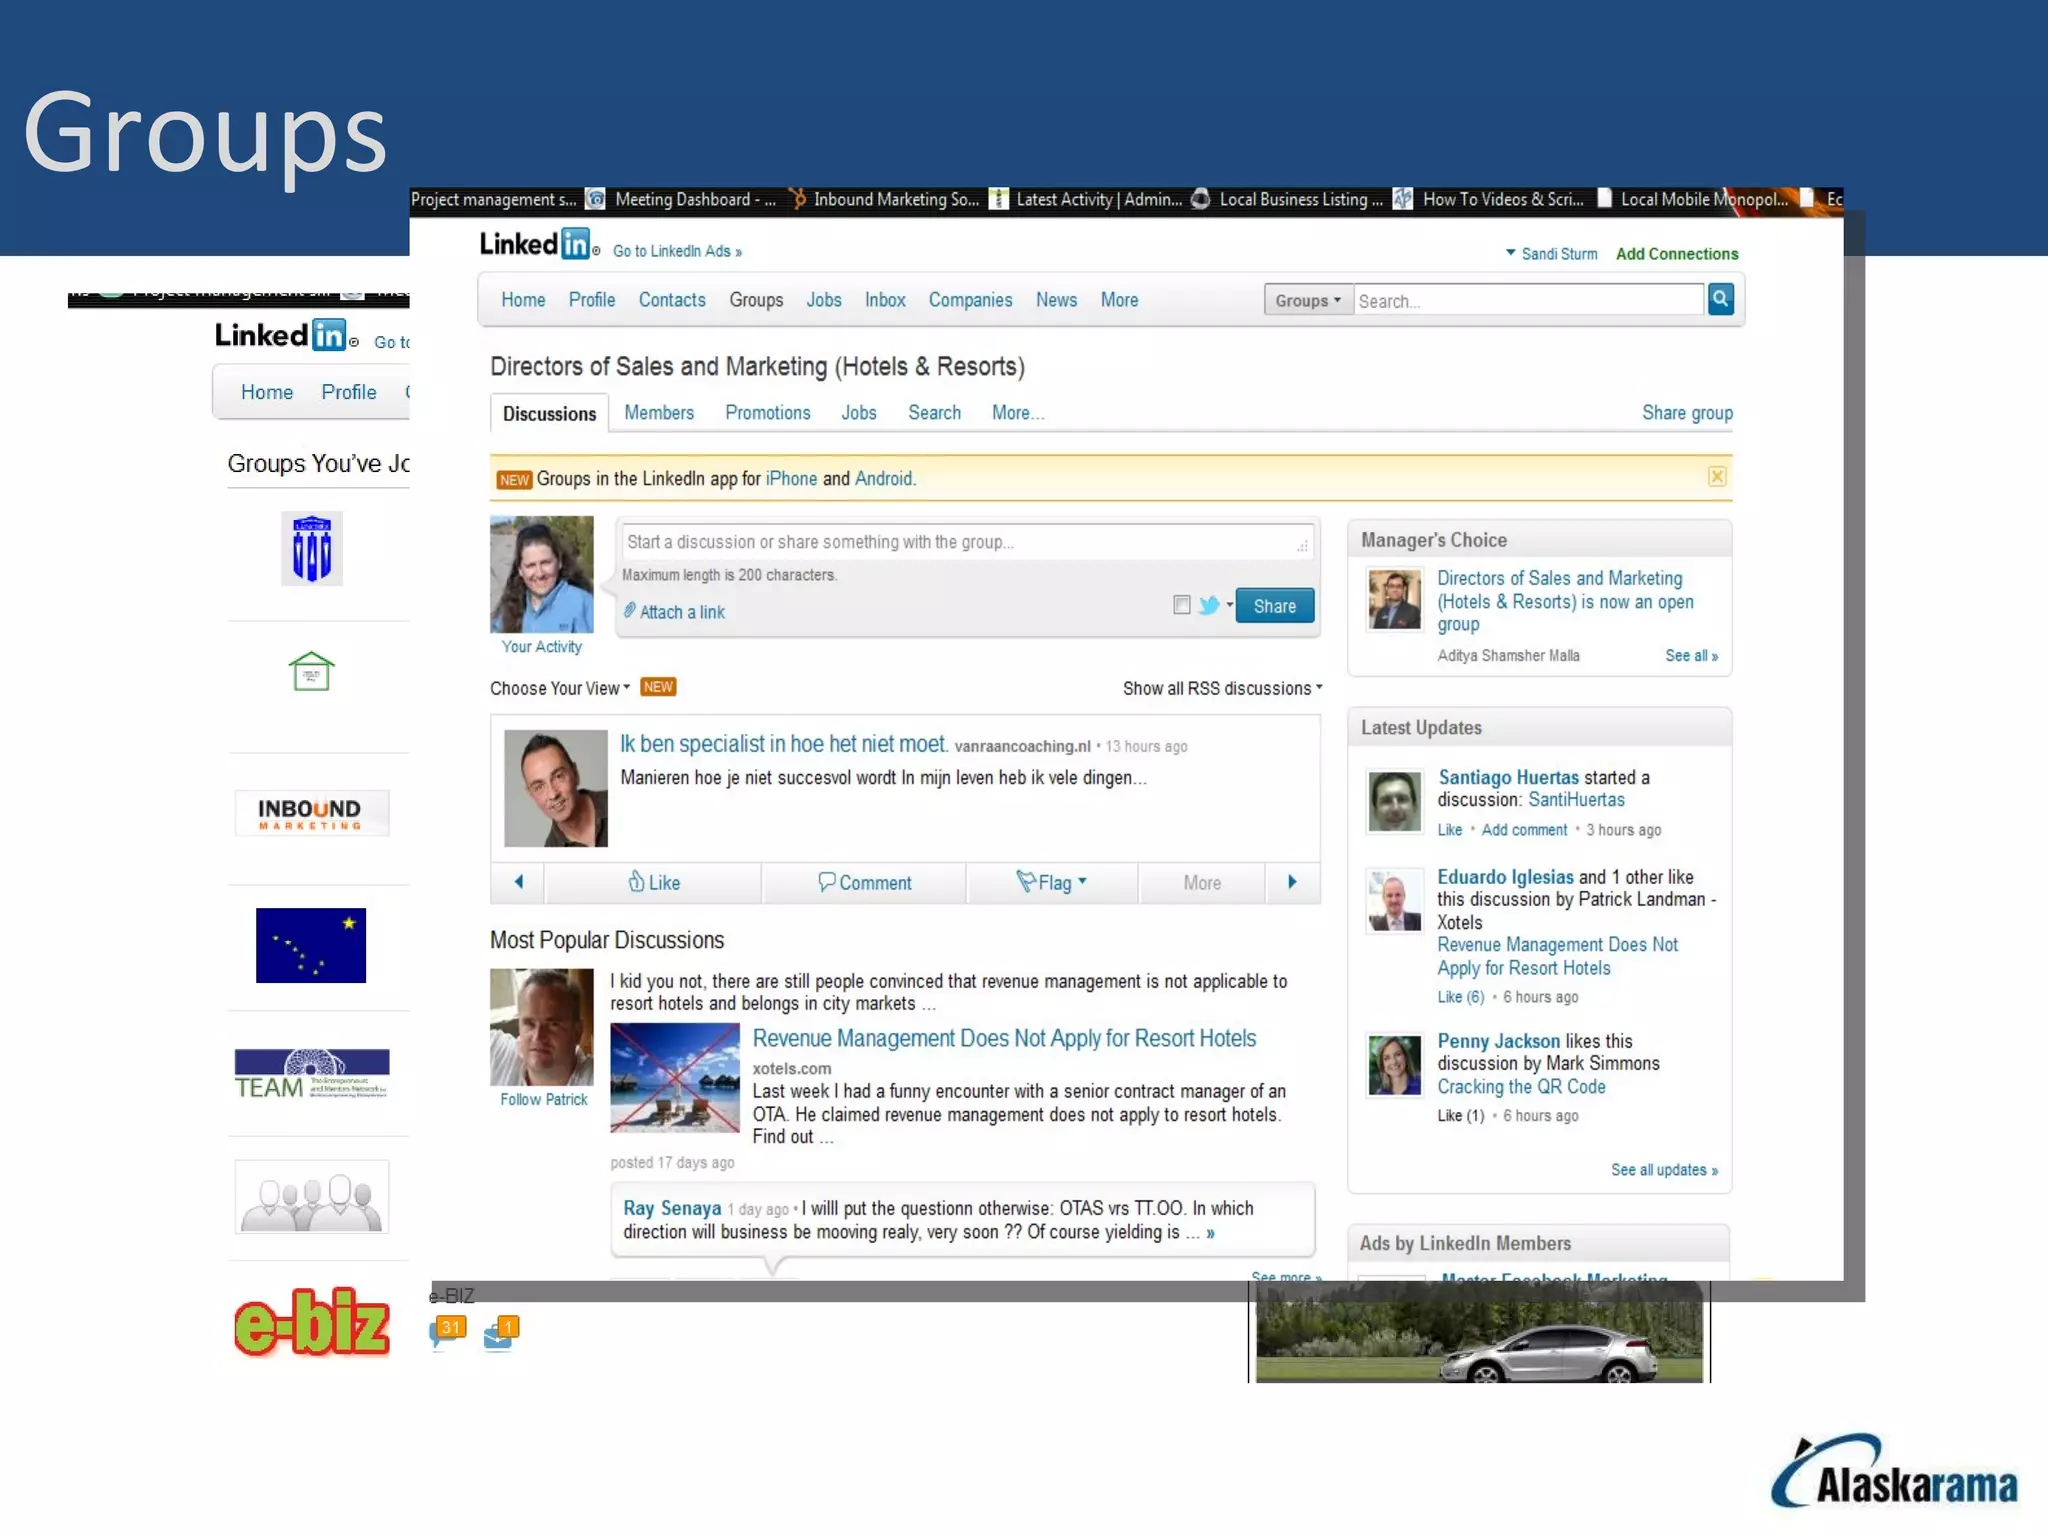Open the e-biz group logo
The image size is (2048, 1536).
pyautogui.click(x=311, y=1322)
